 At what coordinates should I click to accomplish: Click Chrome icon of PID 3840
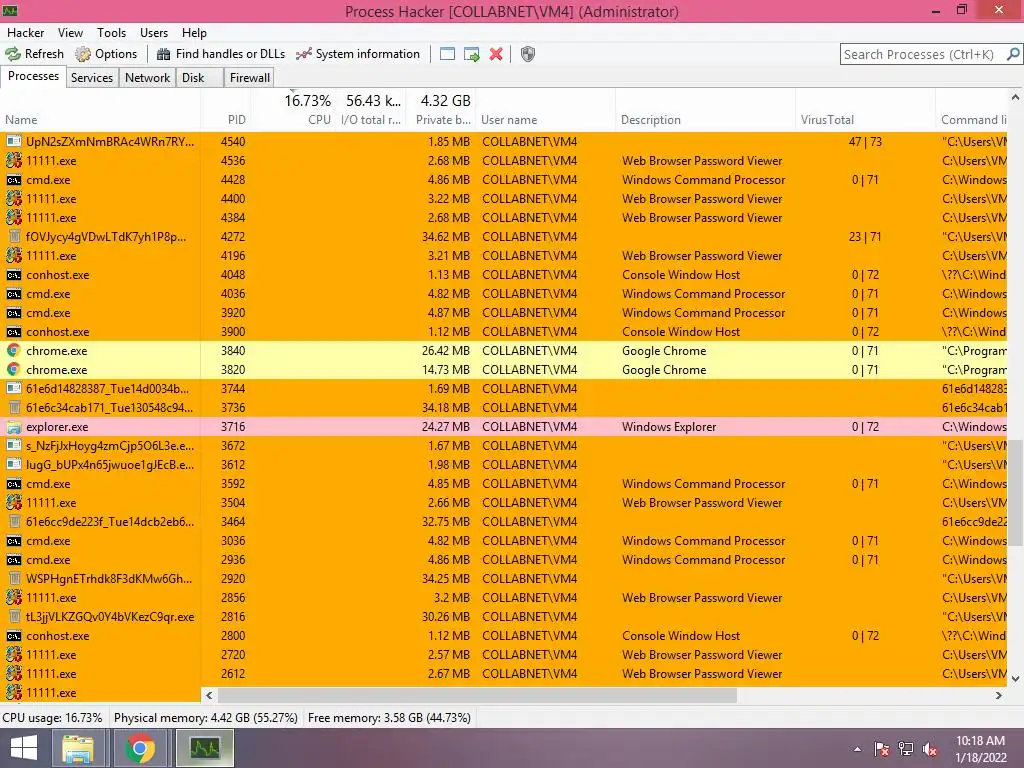(13, 351)
